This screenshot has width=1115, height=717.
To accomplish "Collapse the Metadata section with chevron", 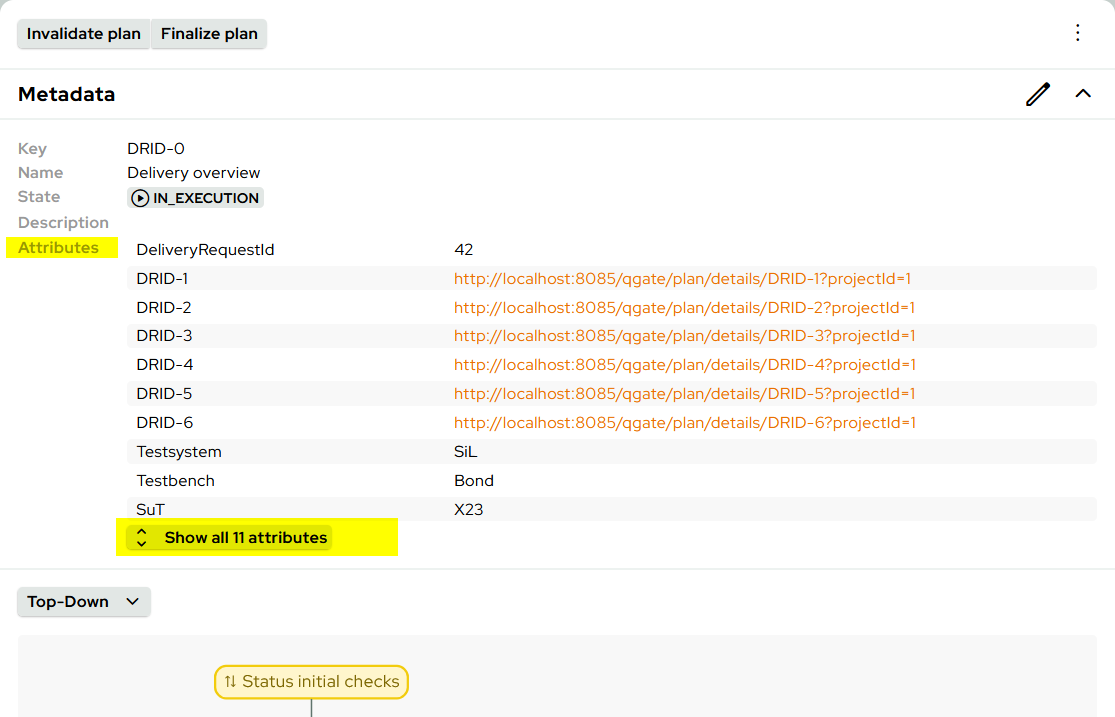I will pos(1083,94).
